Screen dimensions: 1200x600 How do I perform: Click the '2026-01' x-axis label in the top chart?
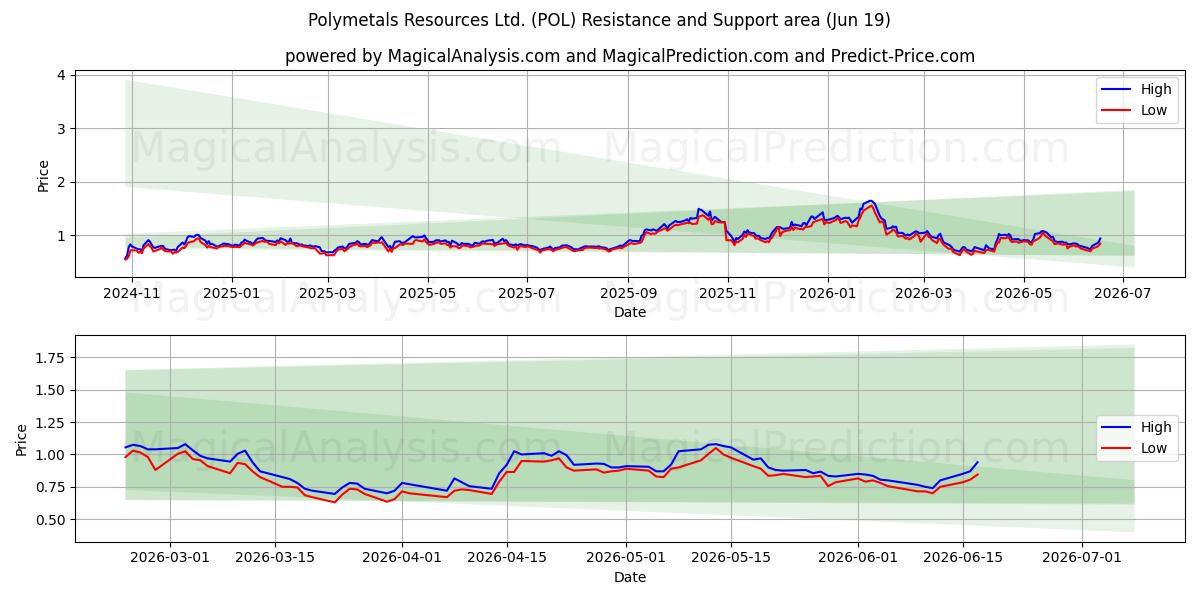pos(827,293)
